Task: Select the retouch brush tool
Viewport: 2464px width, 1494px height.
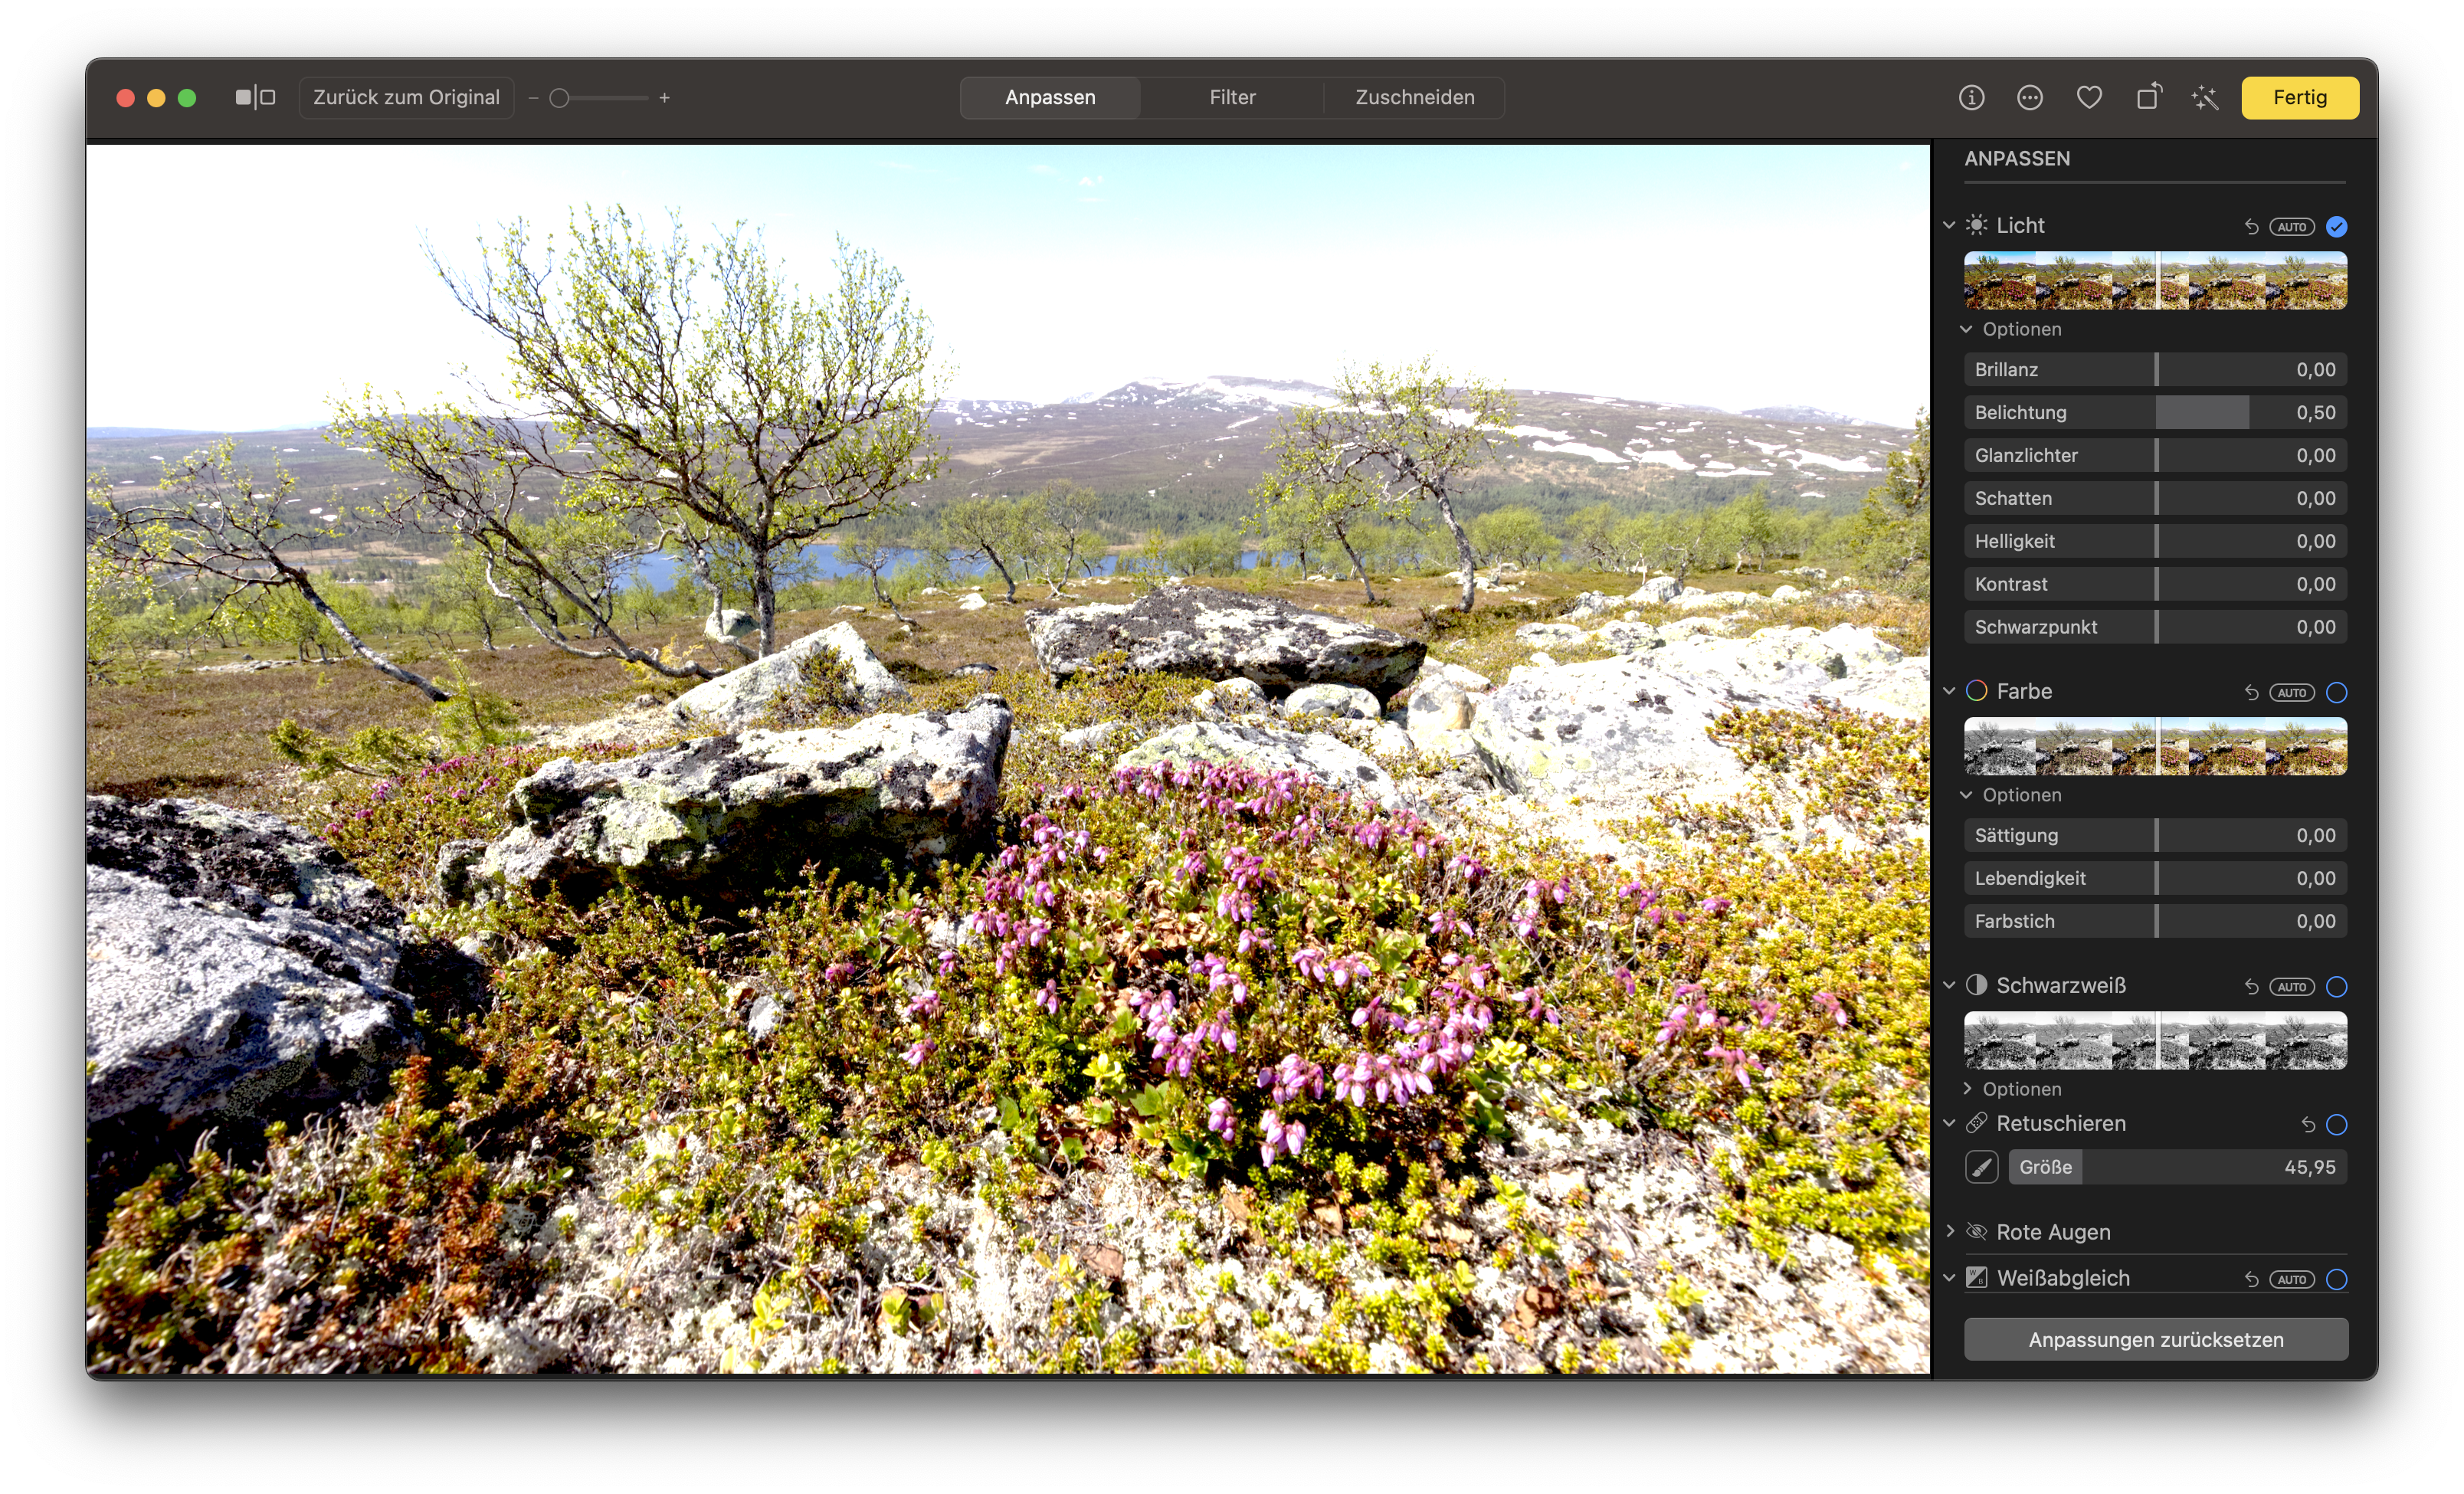Action: coord(1981,1167)
